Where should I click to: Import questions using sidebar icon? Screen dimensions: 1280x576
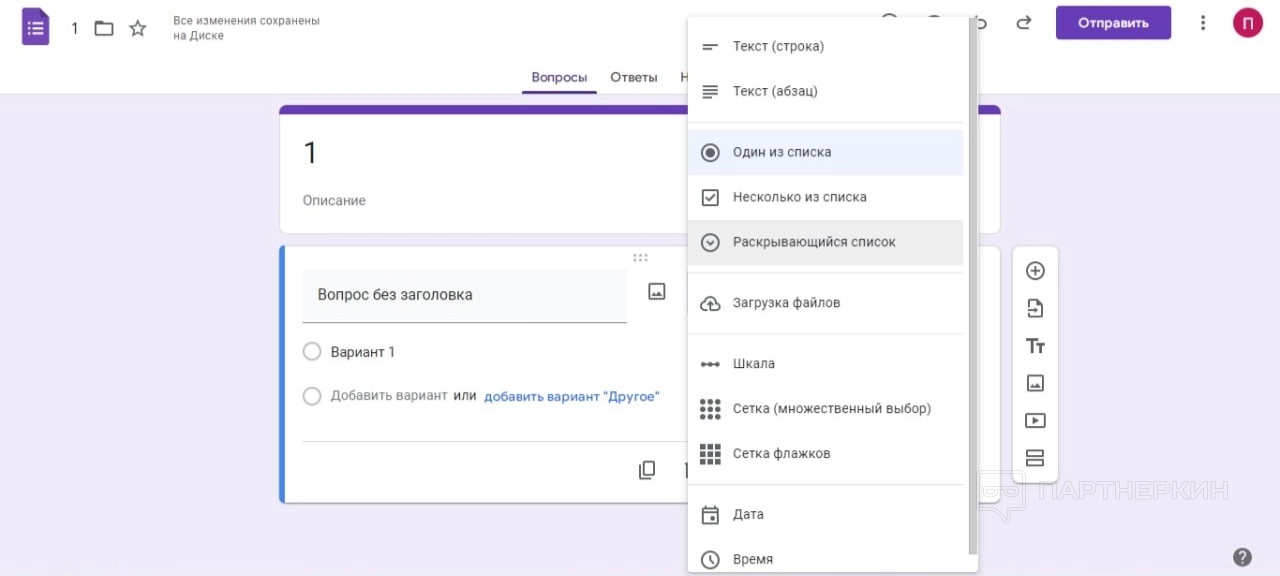(1035, 309)
